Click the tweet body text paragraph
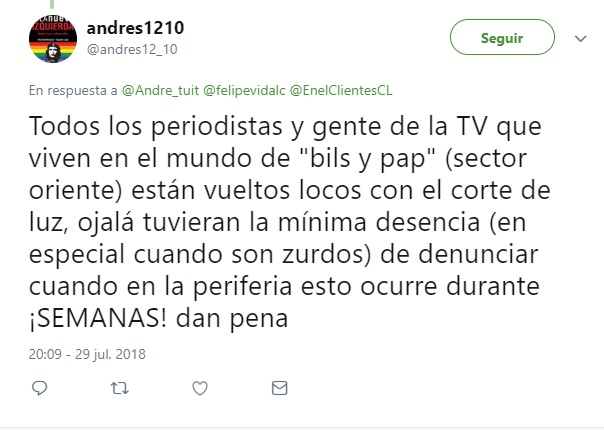 tap(290, 222)
